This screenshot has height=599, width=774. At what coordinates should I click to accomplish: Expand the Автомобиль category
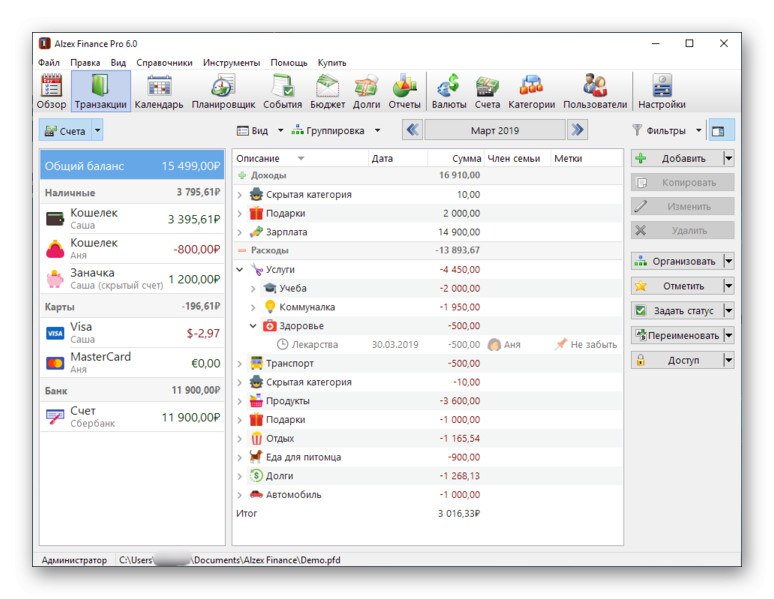[x=239, y=495]
